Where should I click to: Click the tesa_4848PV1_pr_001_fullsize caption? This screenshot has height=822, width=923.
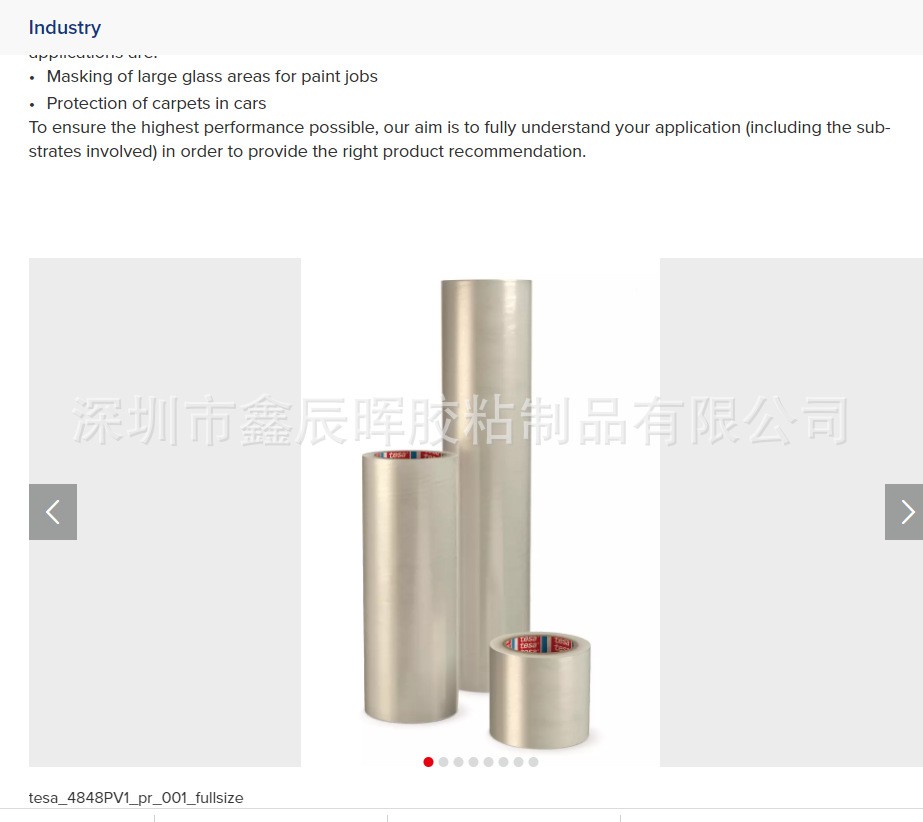pyautogui.click(x=136, y=798)
